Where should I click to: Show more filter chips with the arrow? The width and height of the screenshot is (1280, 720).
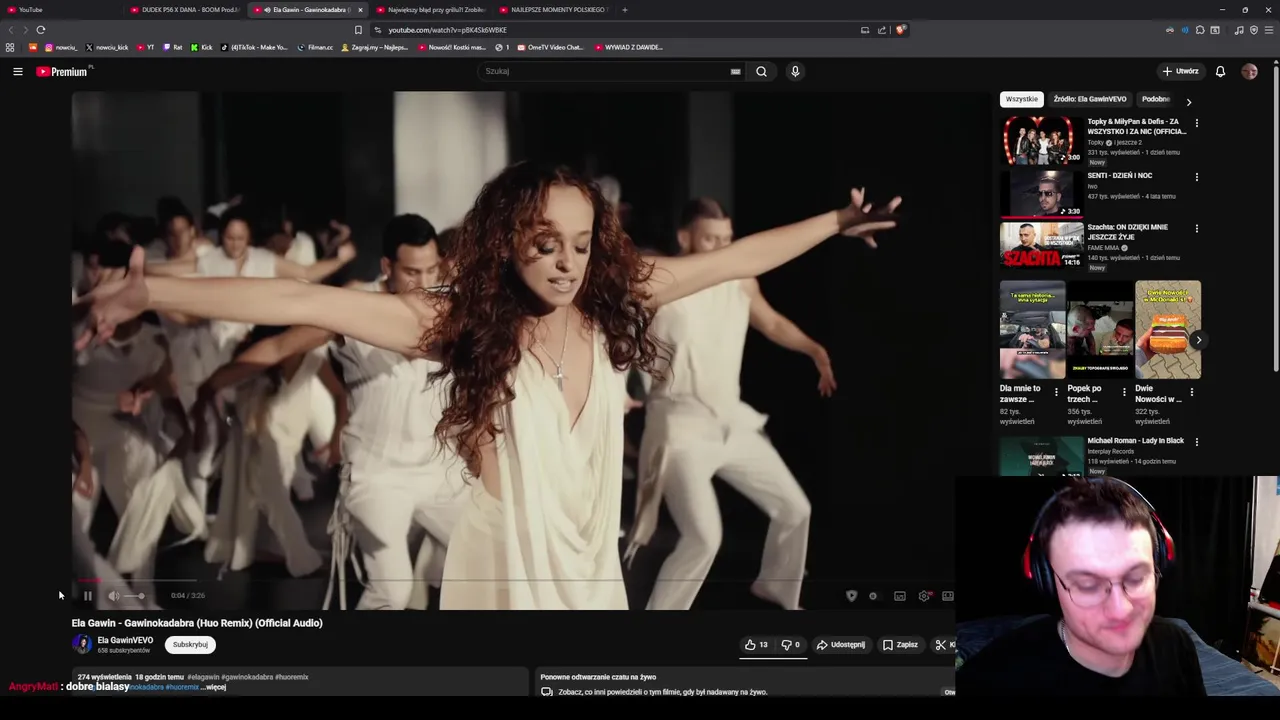pyautogui.click(x=1188, y=101)
